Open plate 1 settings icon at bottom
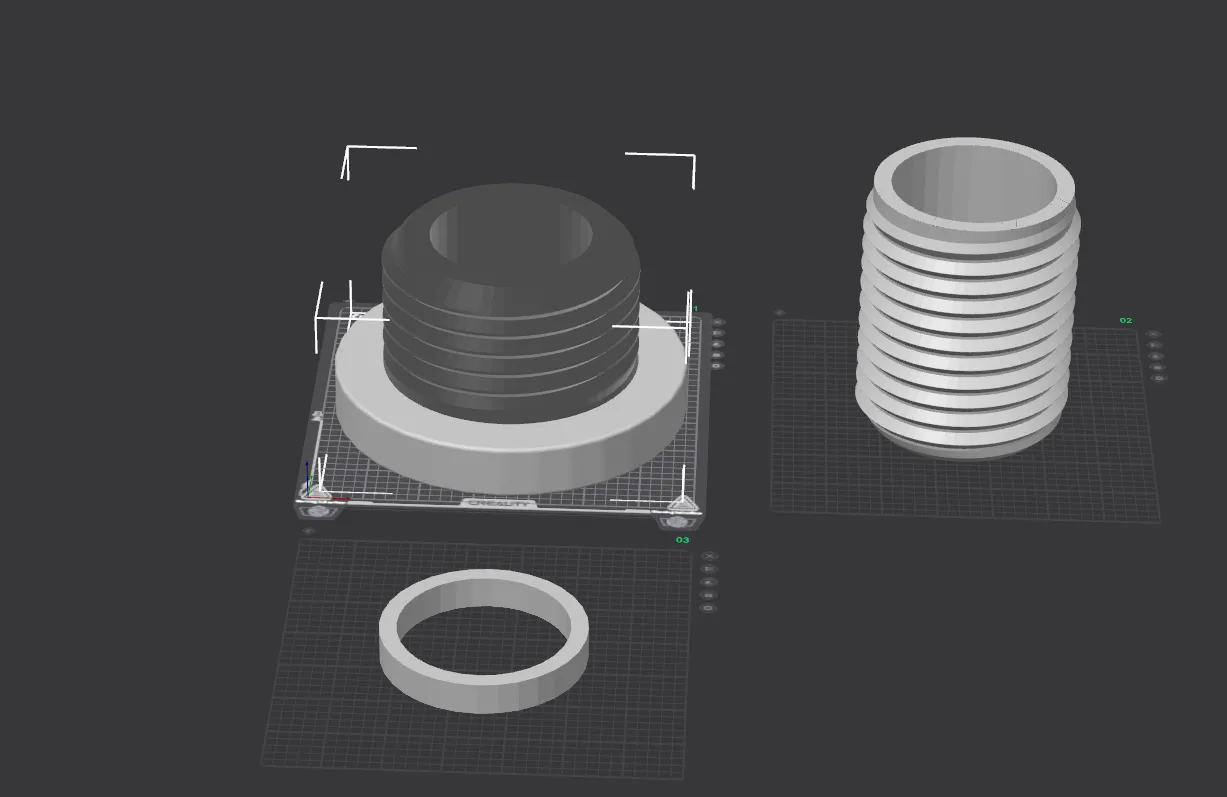The height and width of the screenshot is (797, 1227). pyautogui.click(x=717, y=366)
